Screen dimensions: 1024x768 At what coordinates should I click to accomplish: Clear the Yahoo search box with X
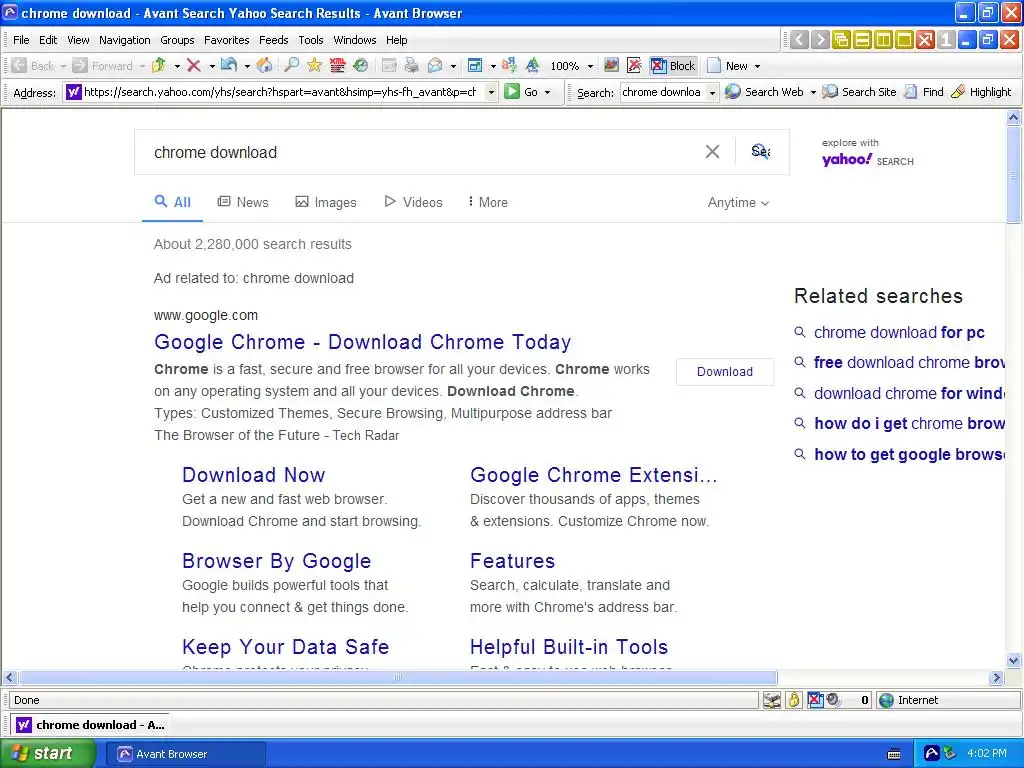(712, 152)
